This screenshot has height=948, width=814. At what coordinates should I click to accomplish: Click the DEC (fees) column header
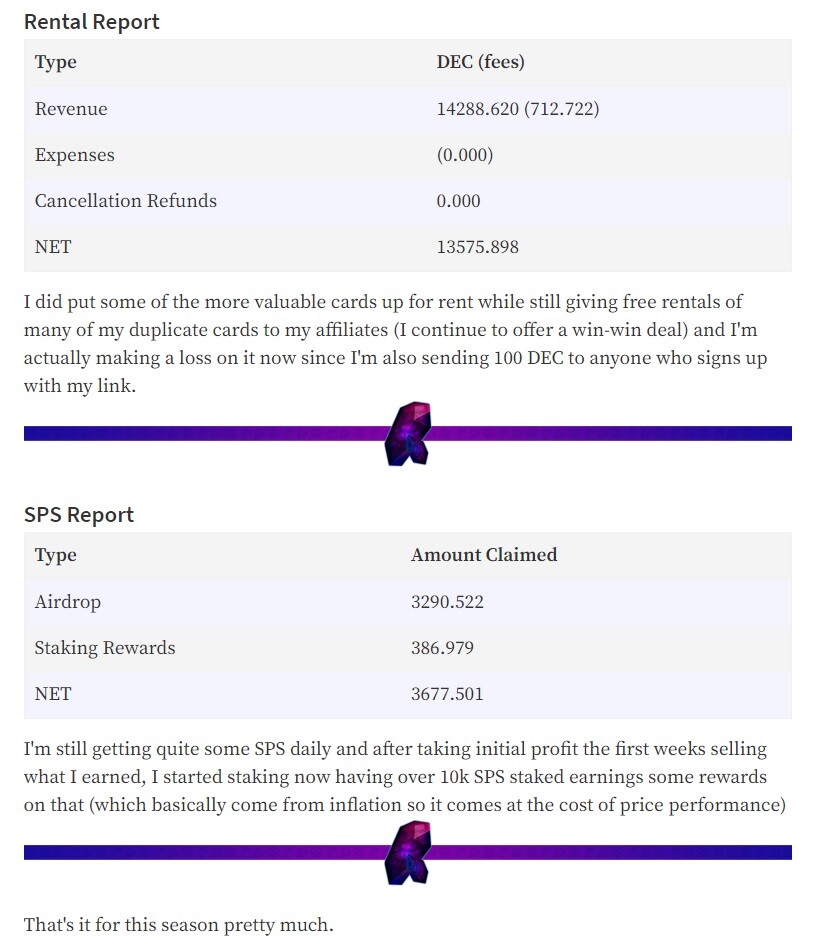click(x=481, y=62)
